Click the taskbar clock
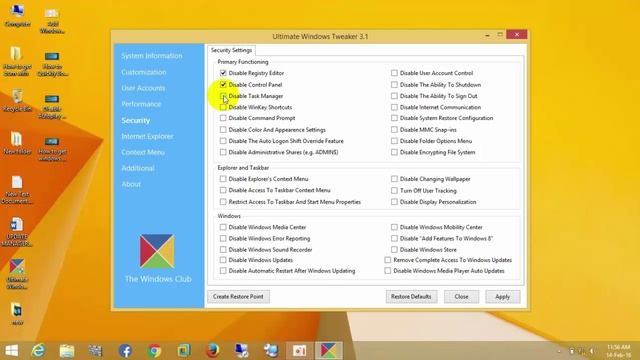640x360 pixels. pos(618,351)
